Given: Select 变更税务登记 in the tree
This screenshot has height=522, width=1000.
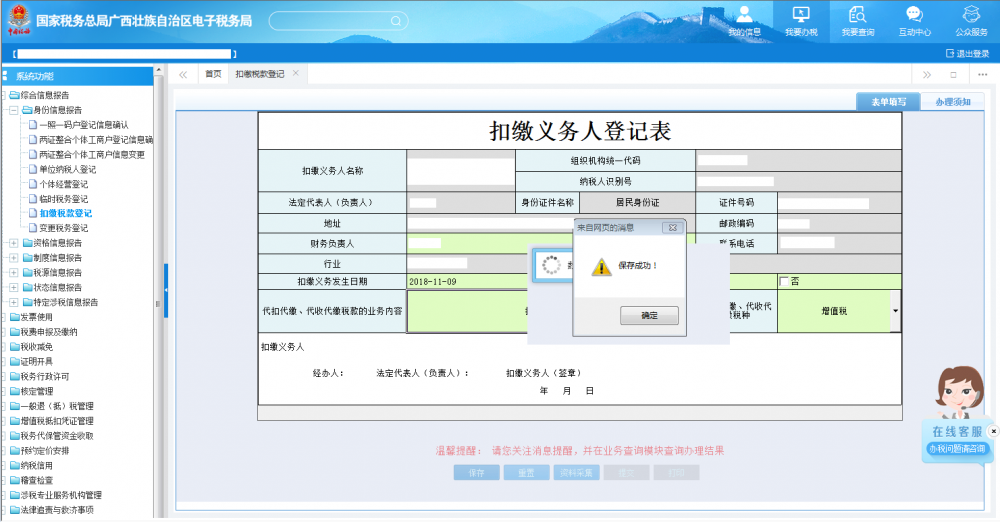Looking at the screenshot, I should (64, 228).
